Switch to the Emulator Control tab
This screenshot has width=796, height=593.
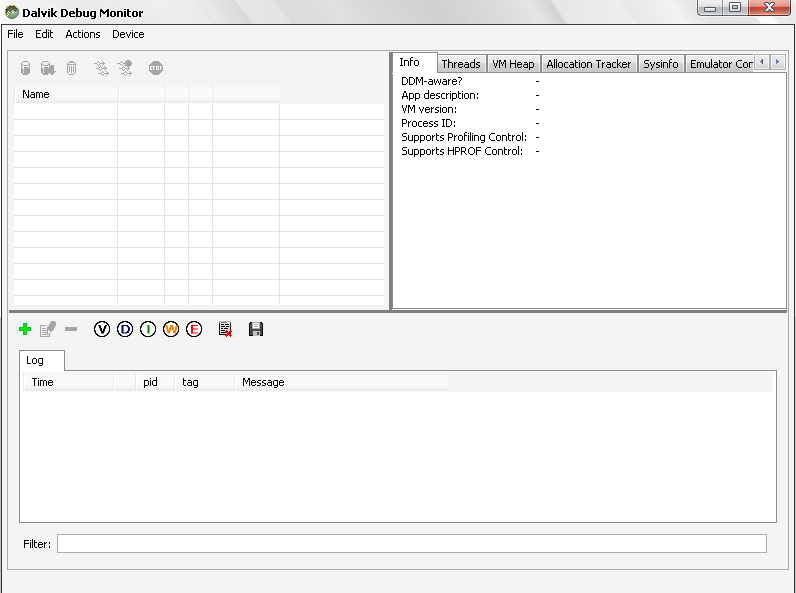click(x=719, y=64)
